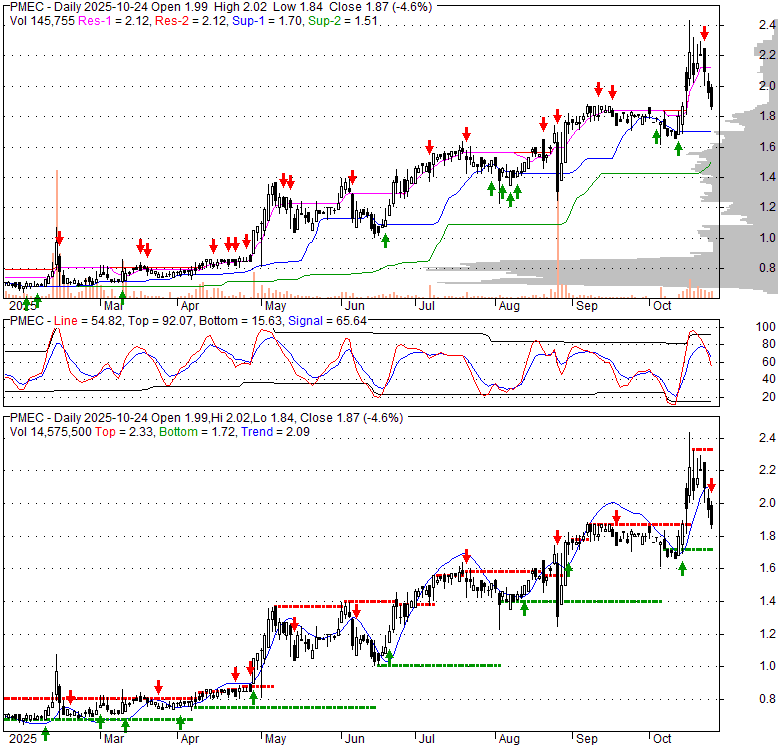
Task: Click the 'Jul' label on the lower chart axis
Action: pyautogui.click(x=426, y=739)
